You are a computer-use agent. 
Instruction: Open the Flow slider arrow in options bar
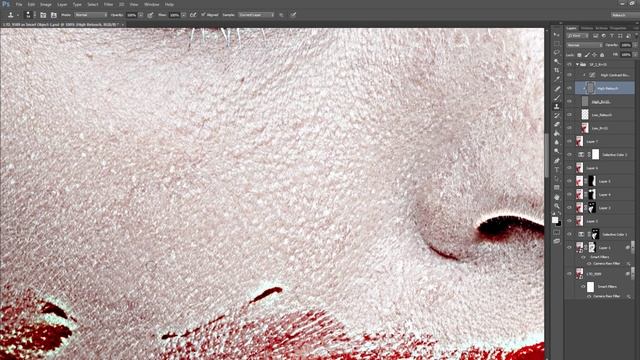click(184, 15)
